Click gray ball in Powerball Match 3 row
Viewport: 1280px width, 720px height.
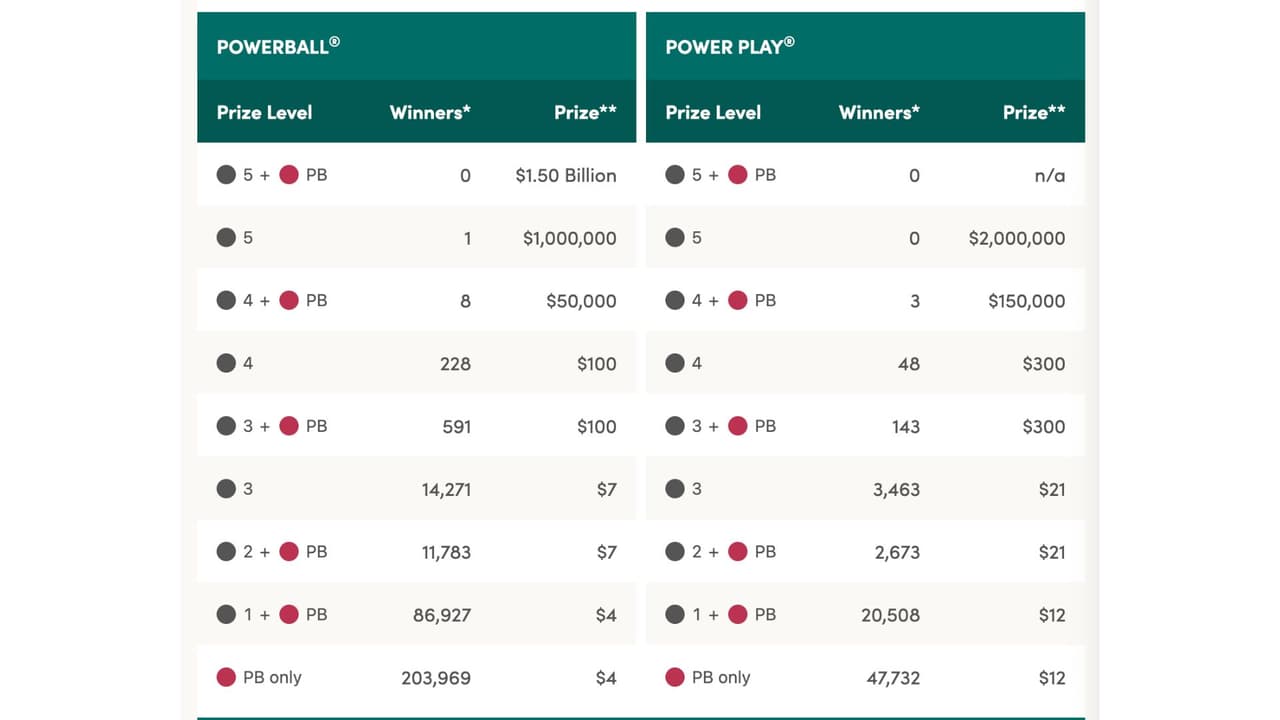(227, 489)
